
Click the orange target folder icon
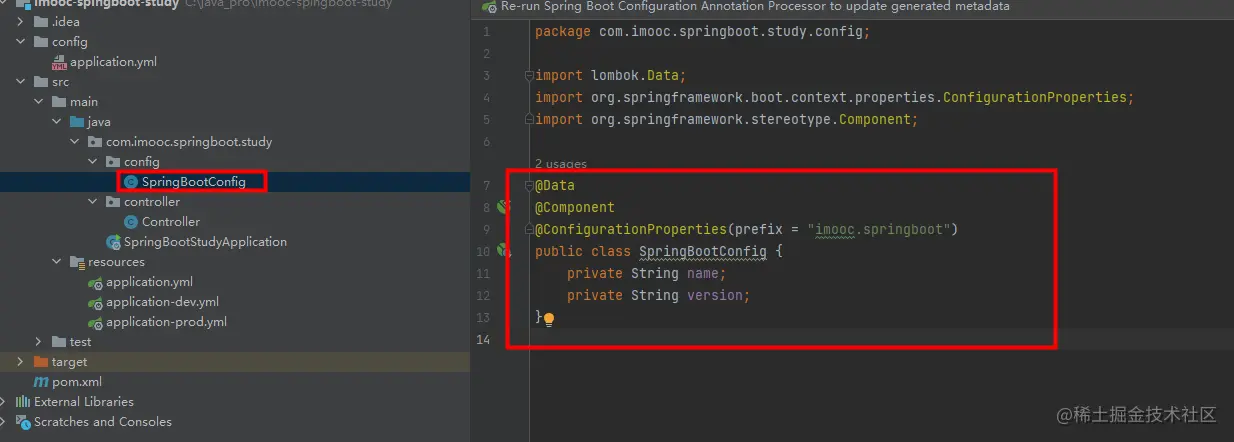[40, 362]
